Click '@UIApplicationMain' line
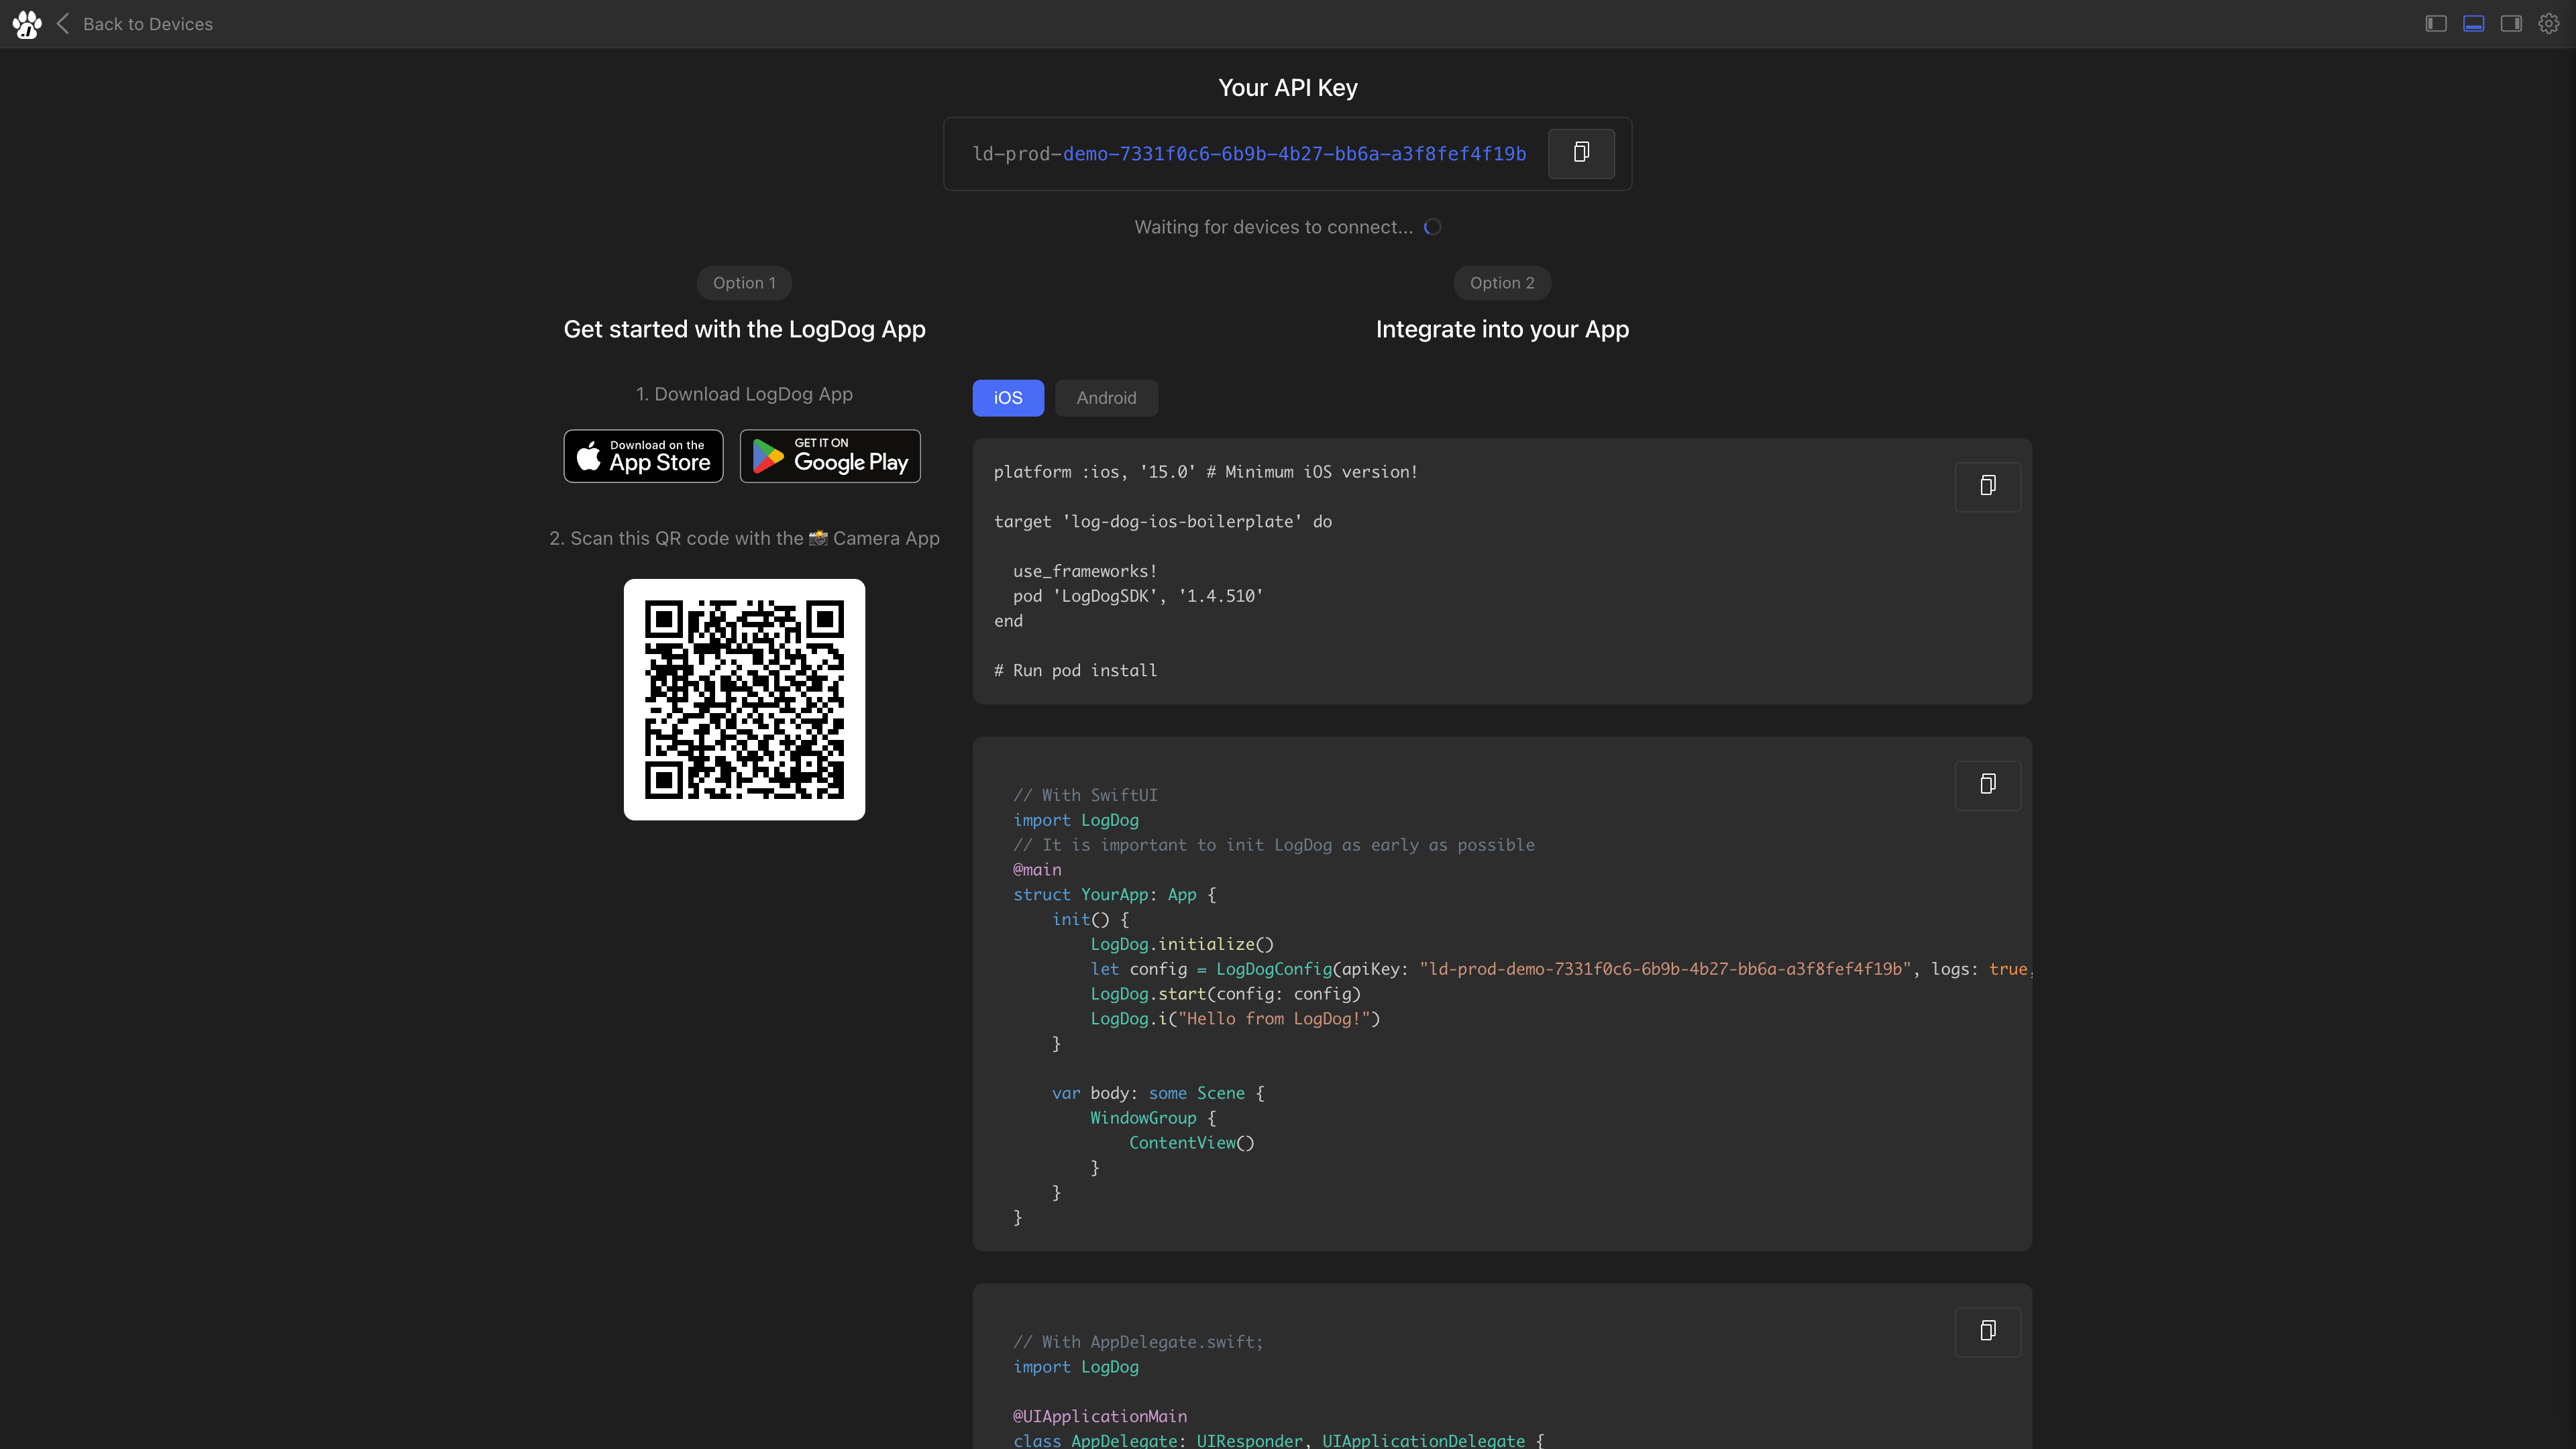Image resolution: width=2576 pixels, height=1449 pixels. [x=1100, y=1416]
